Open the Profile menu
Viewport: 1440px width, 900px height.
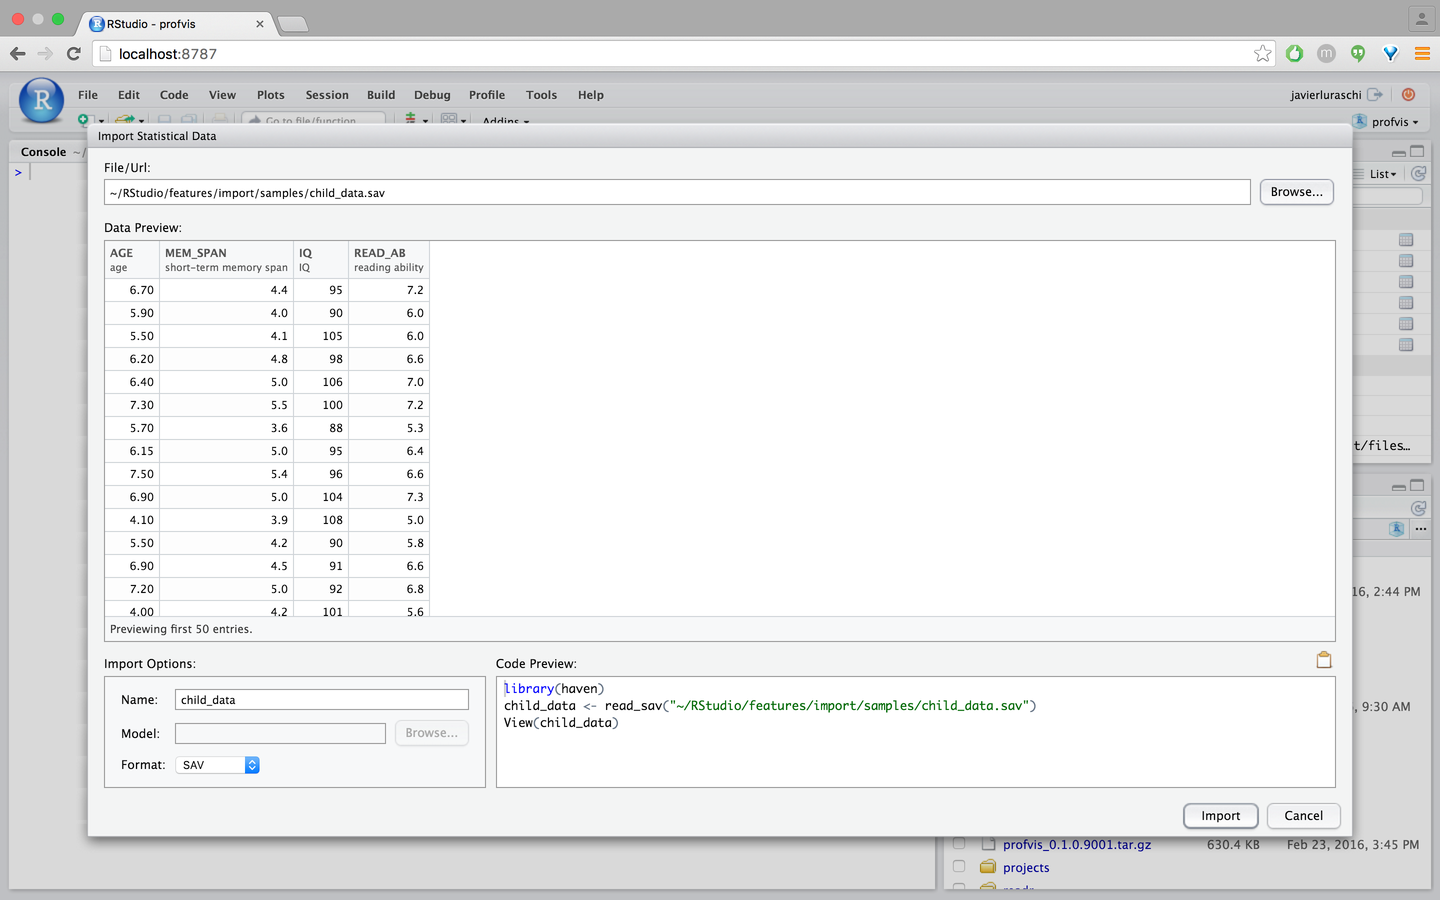(486, 95)
